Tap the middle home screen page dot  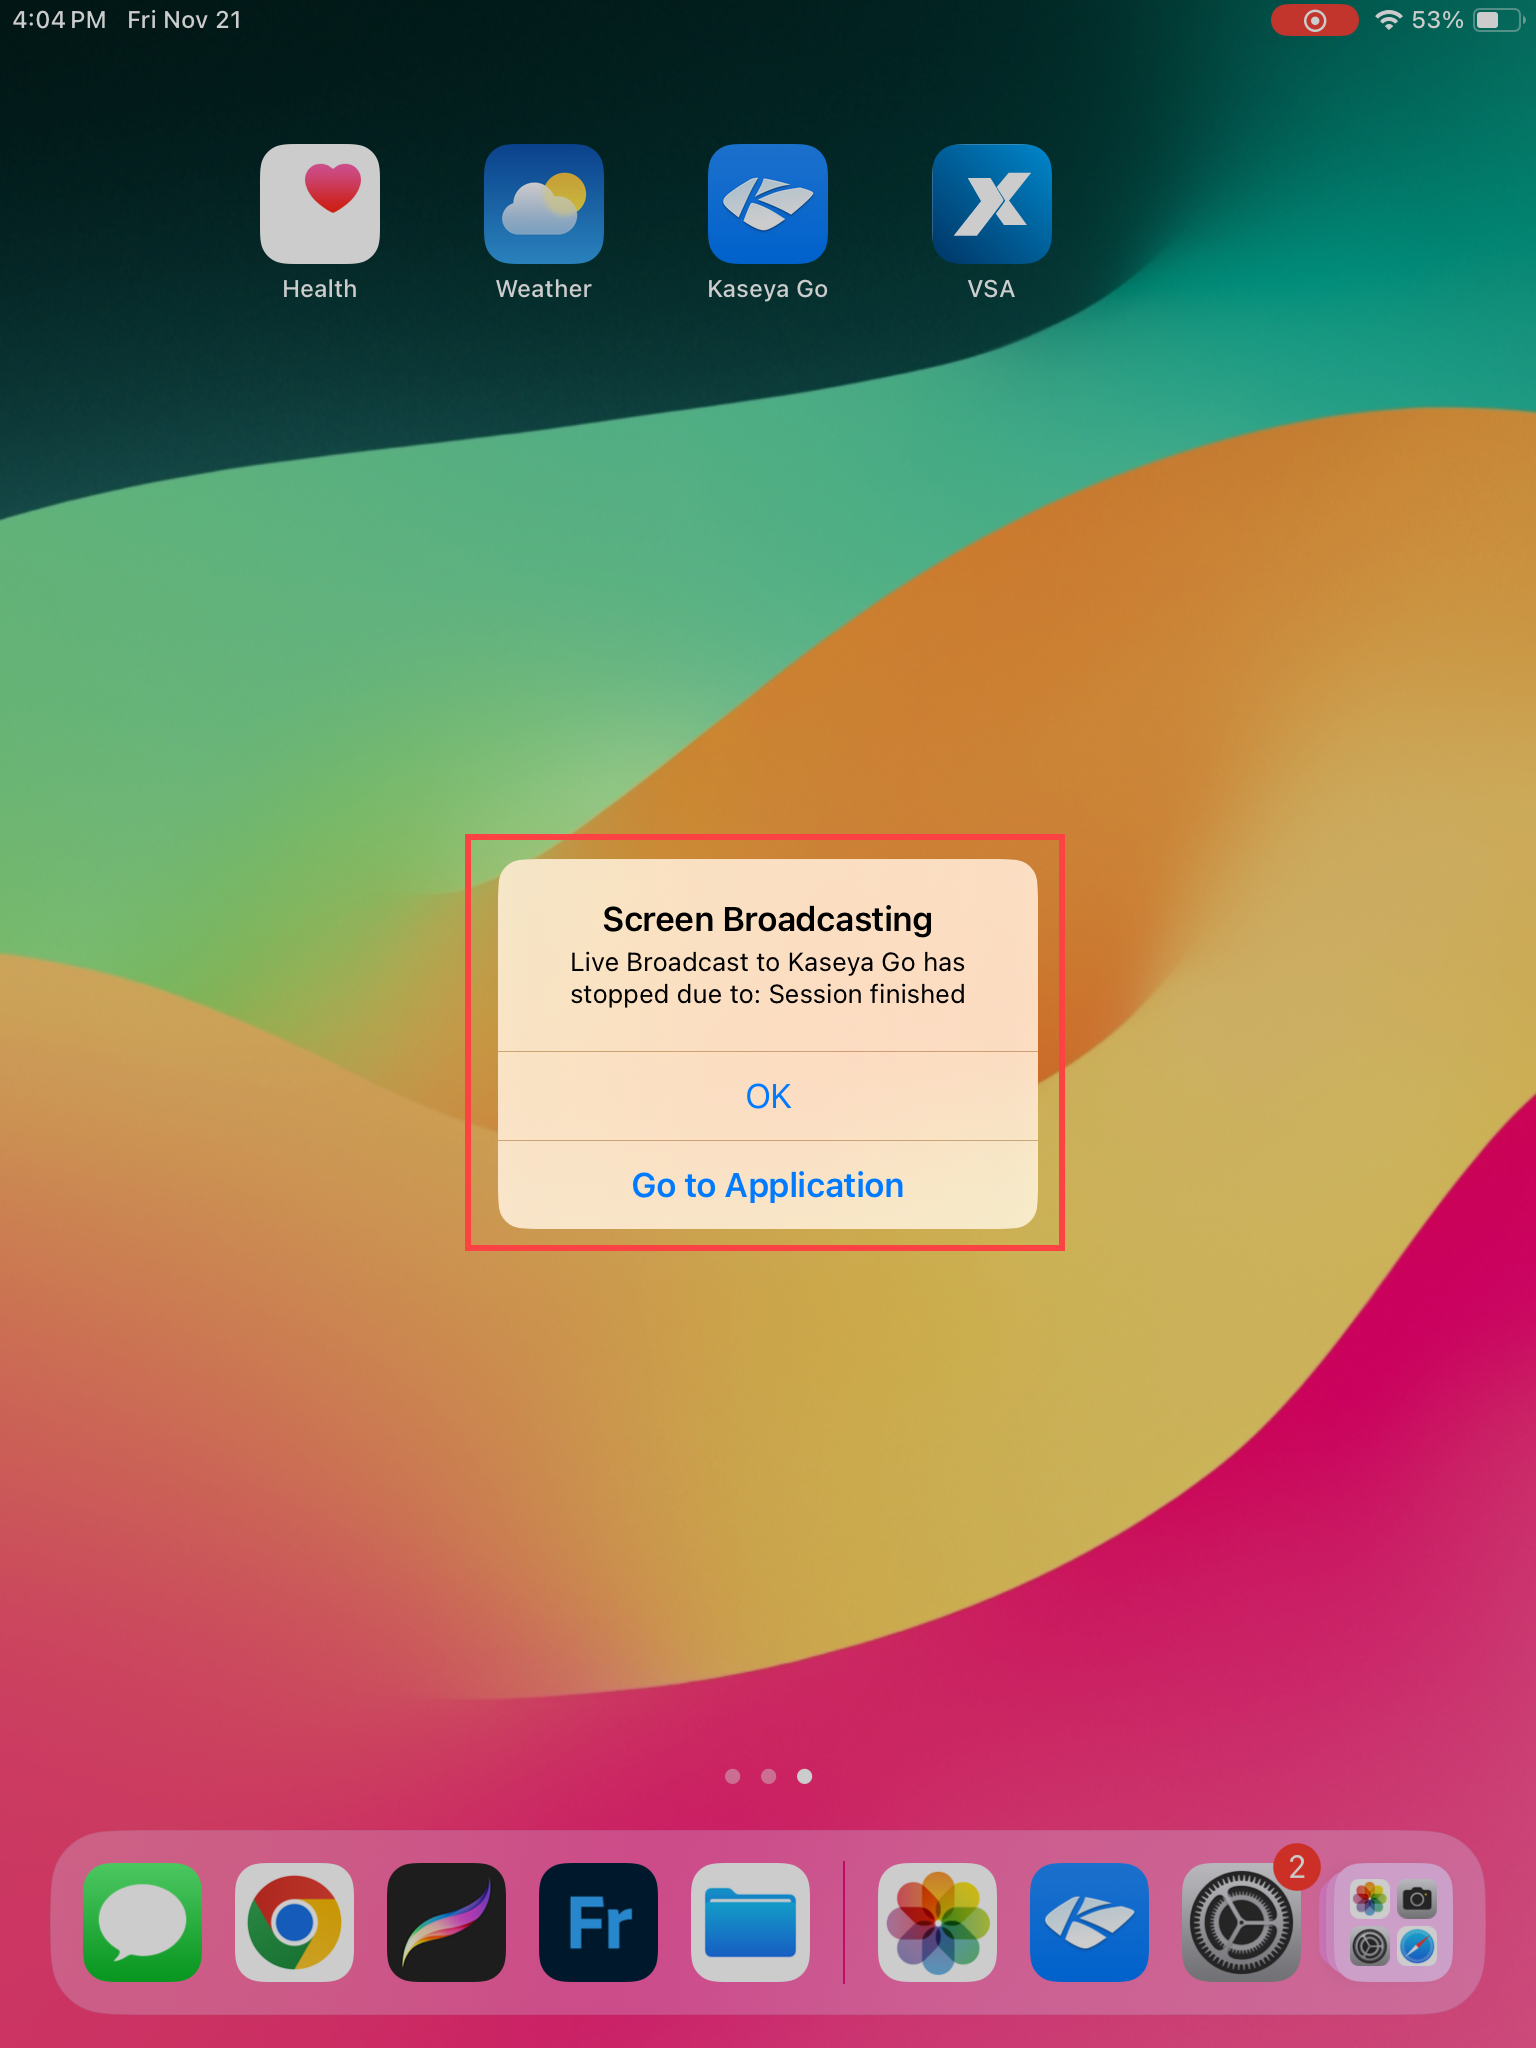768,1776
